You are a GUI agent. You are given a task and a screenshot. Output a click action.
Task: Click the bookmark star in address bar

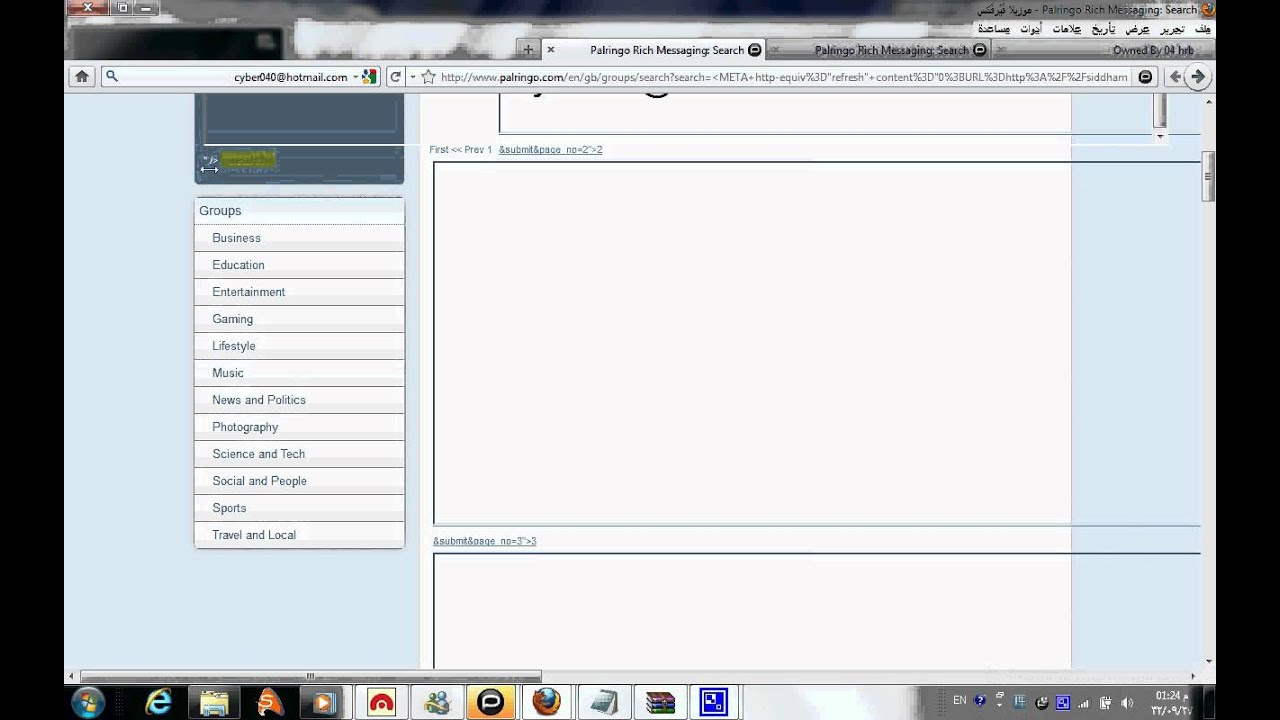[428, 77]
